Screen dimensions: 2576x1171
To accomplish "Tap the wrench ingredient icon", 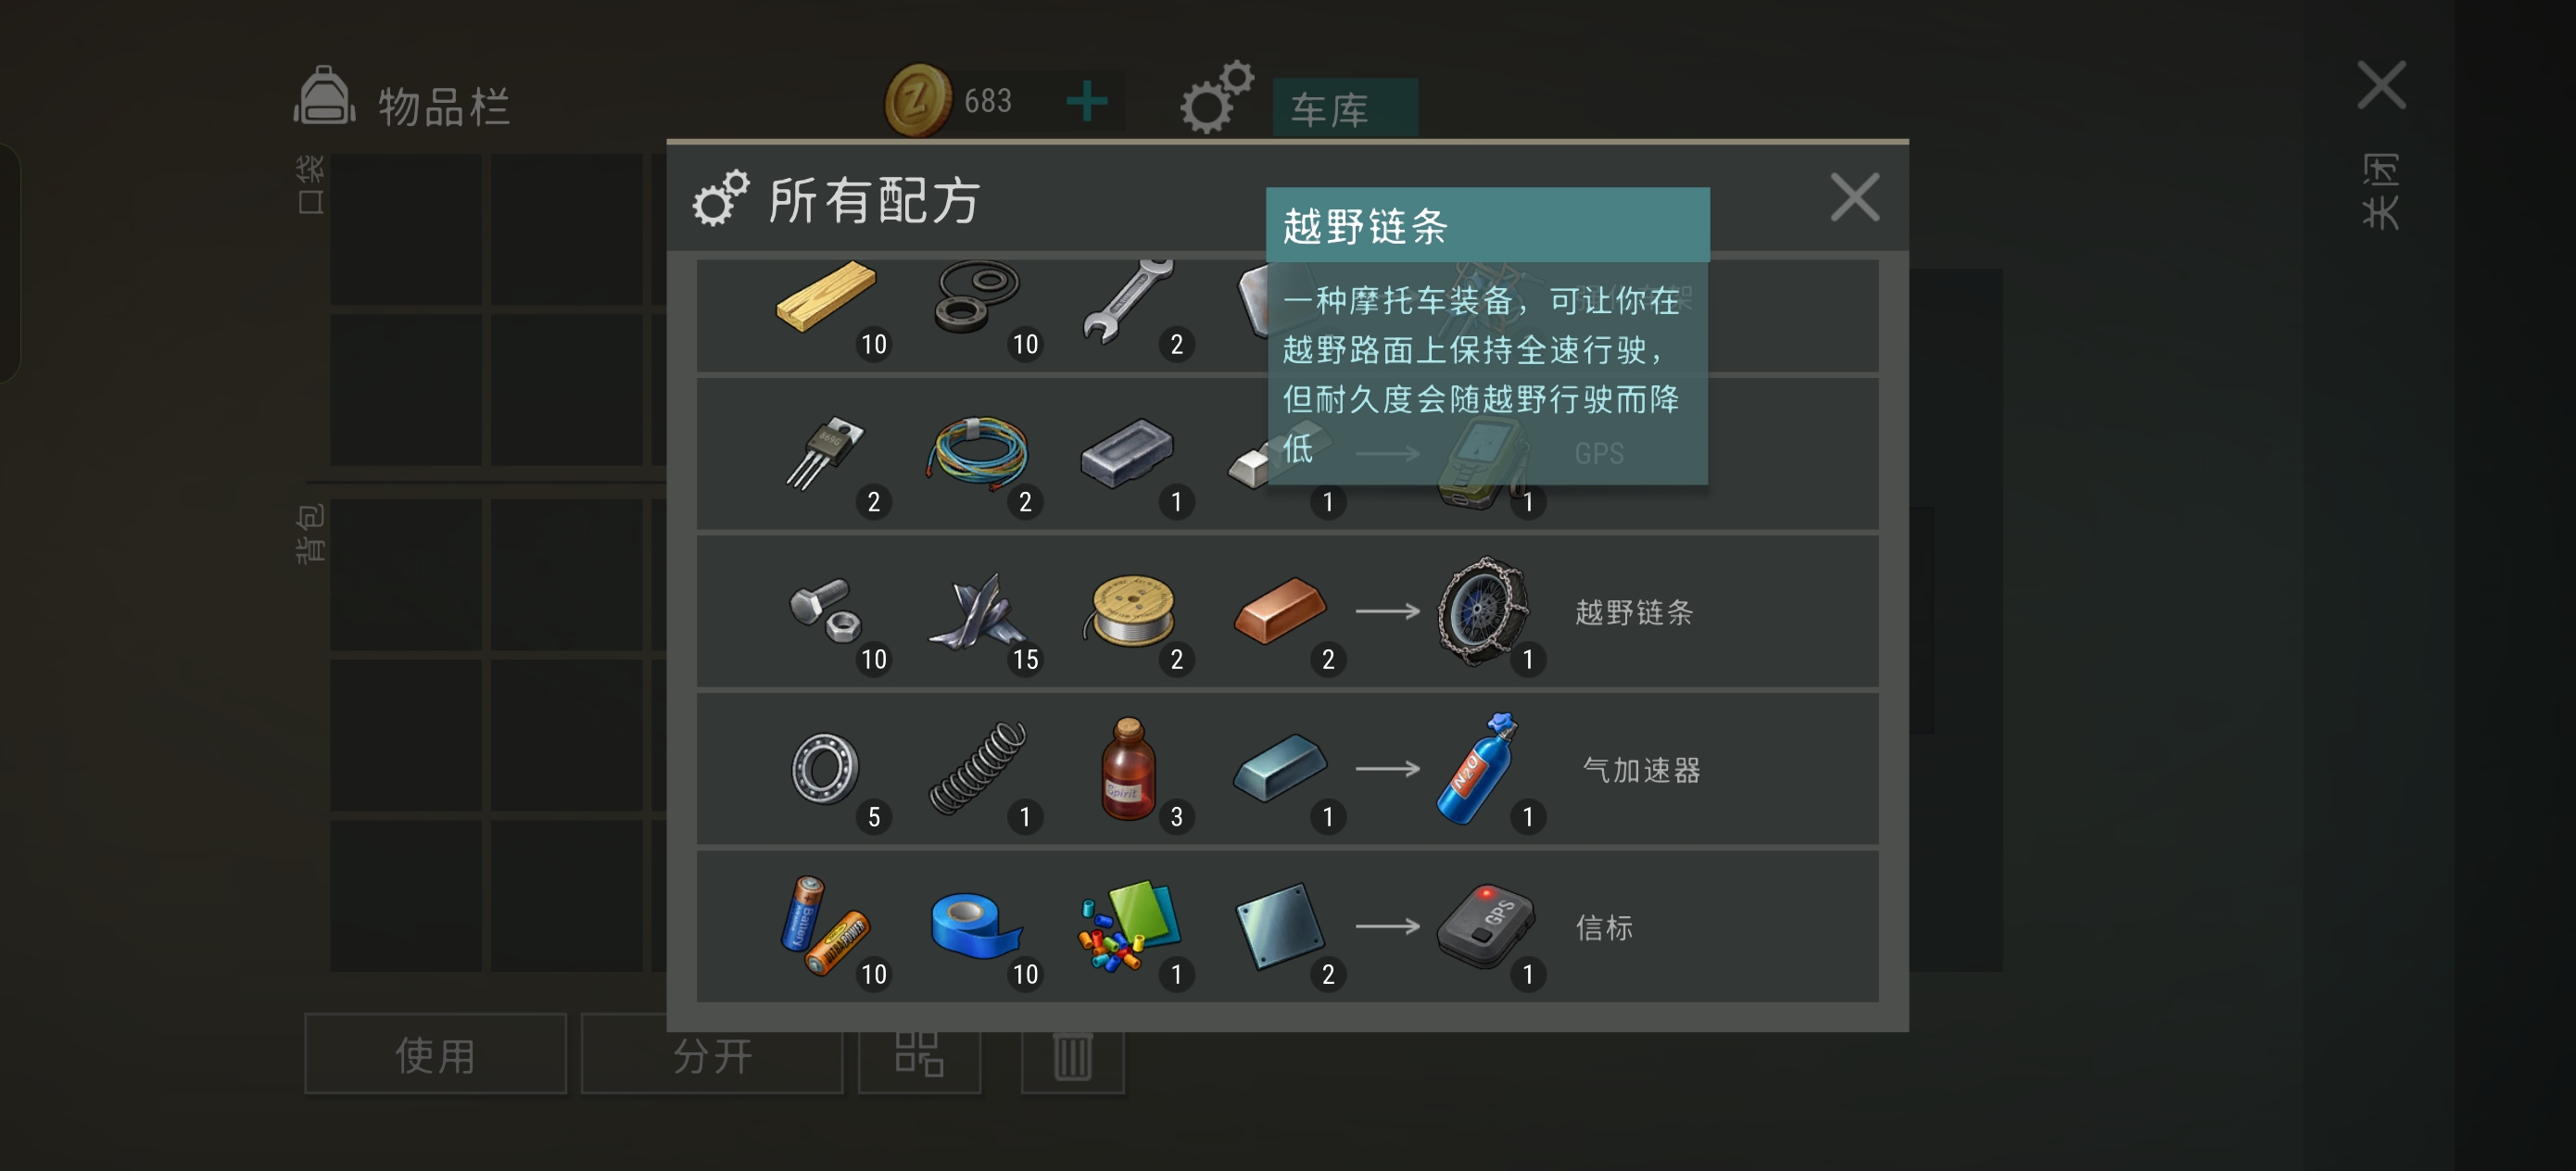I will pyautogui.click(x=1128, y=300).
